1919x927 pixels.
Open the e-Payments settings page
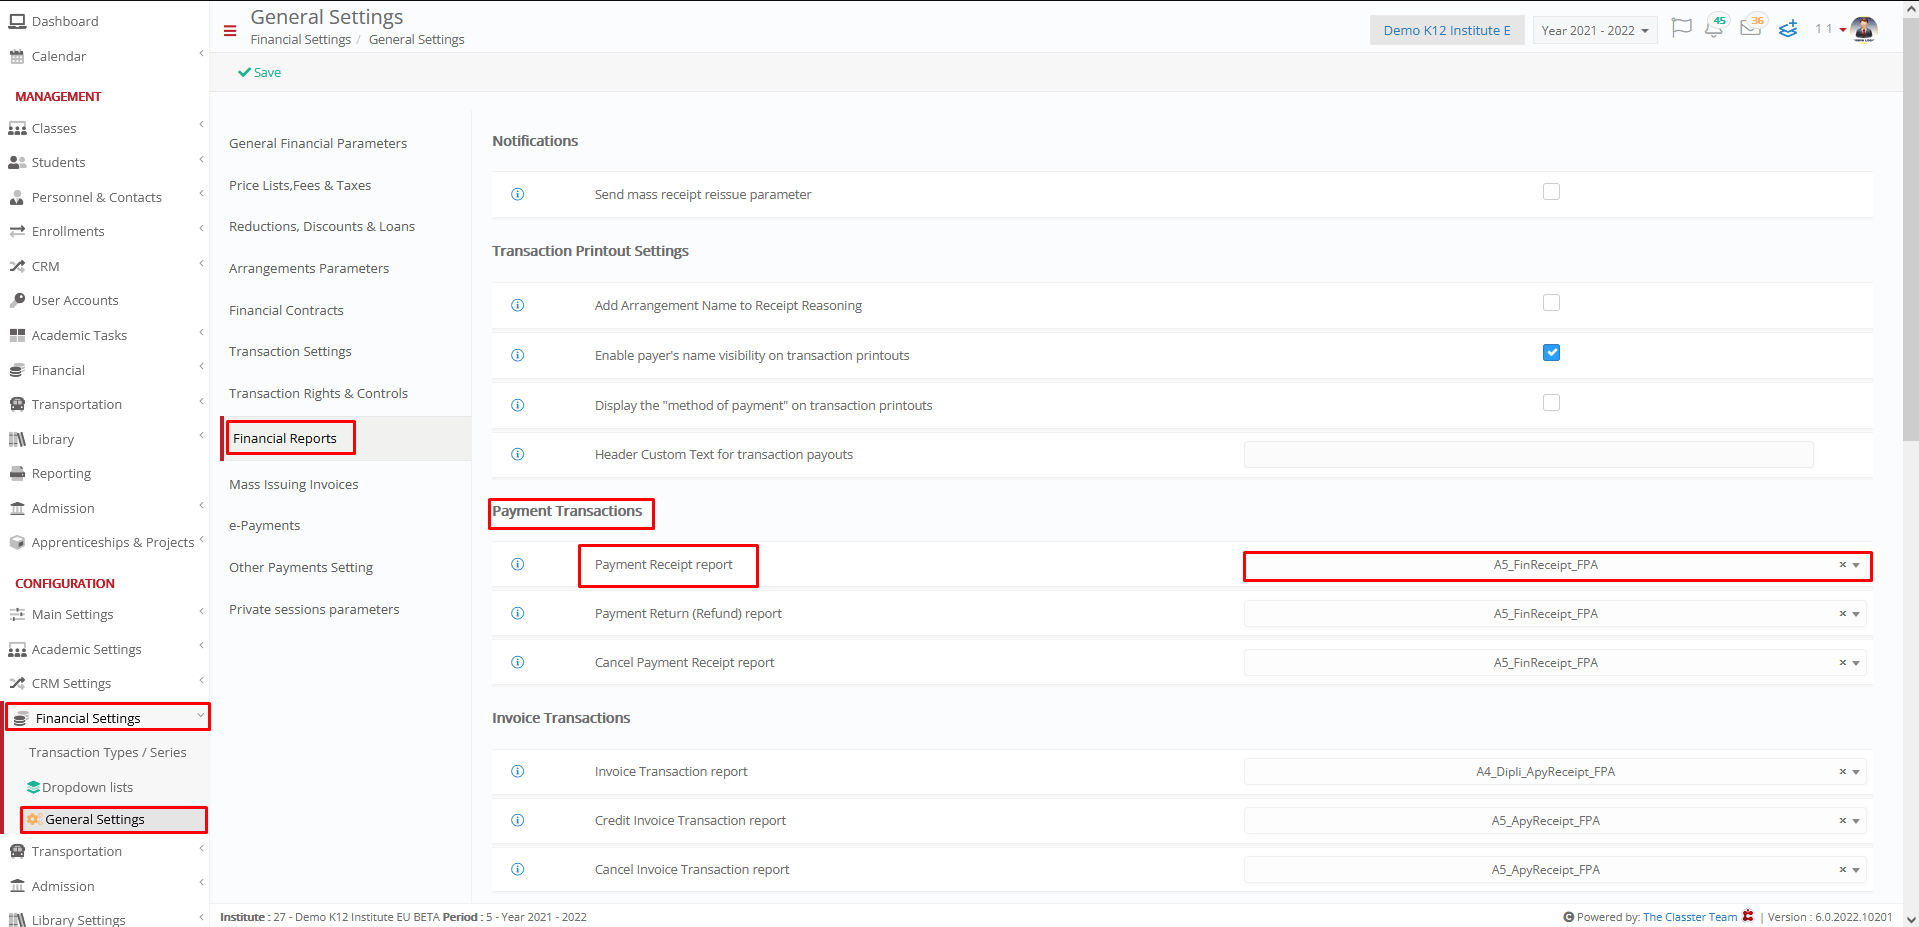click(x=264, y=525)
